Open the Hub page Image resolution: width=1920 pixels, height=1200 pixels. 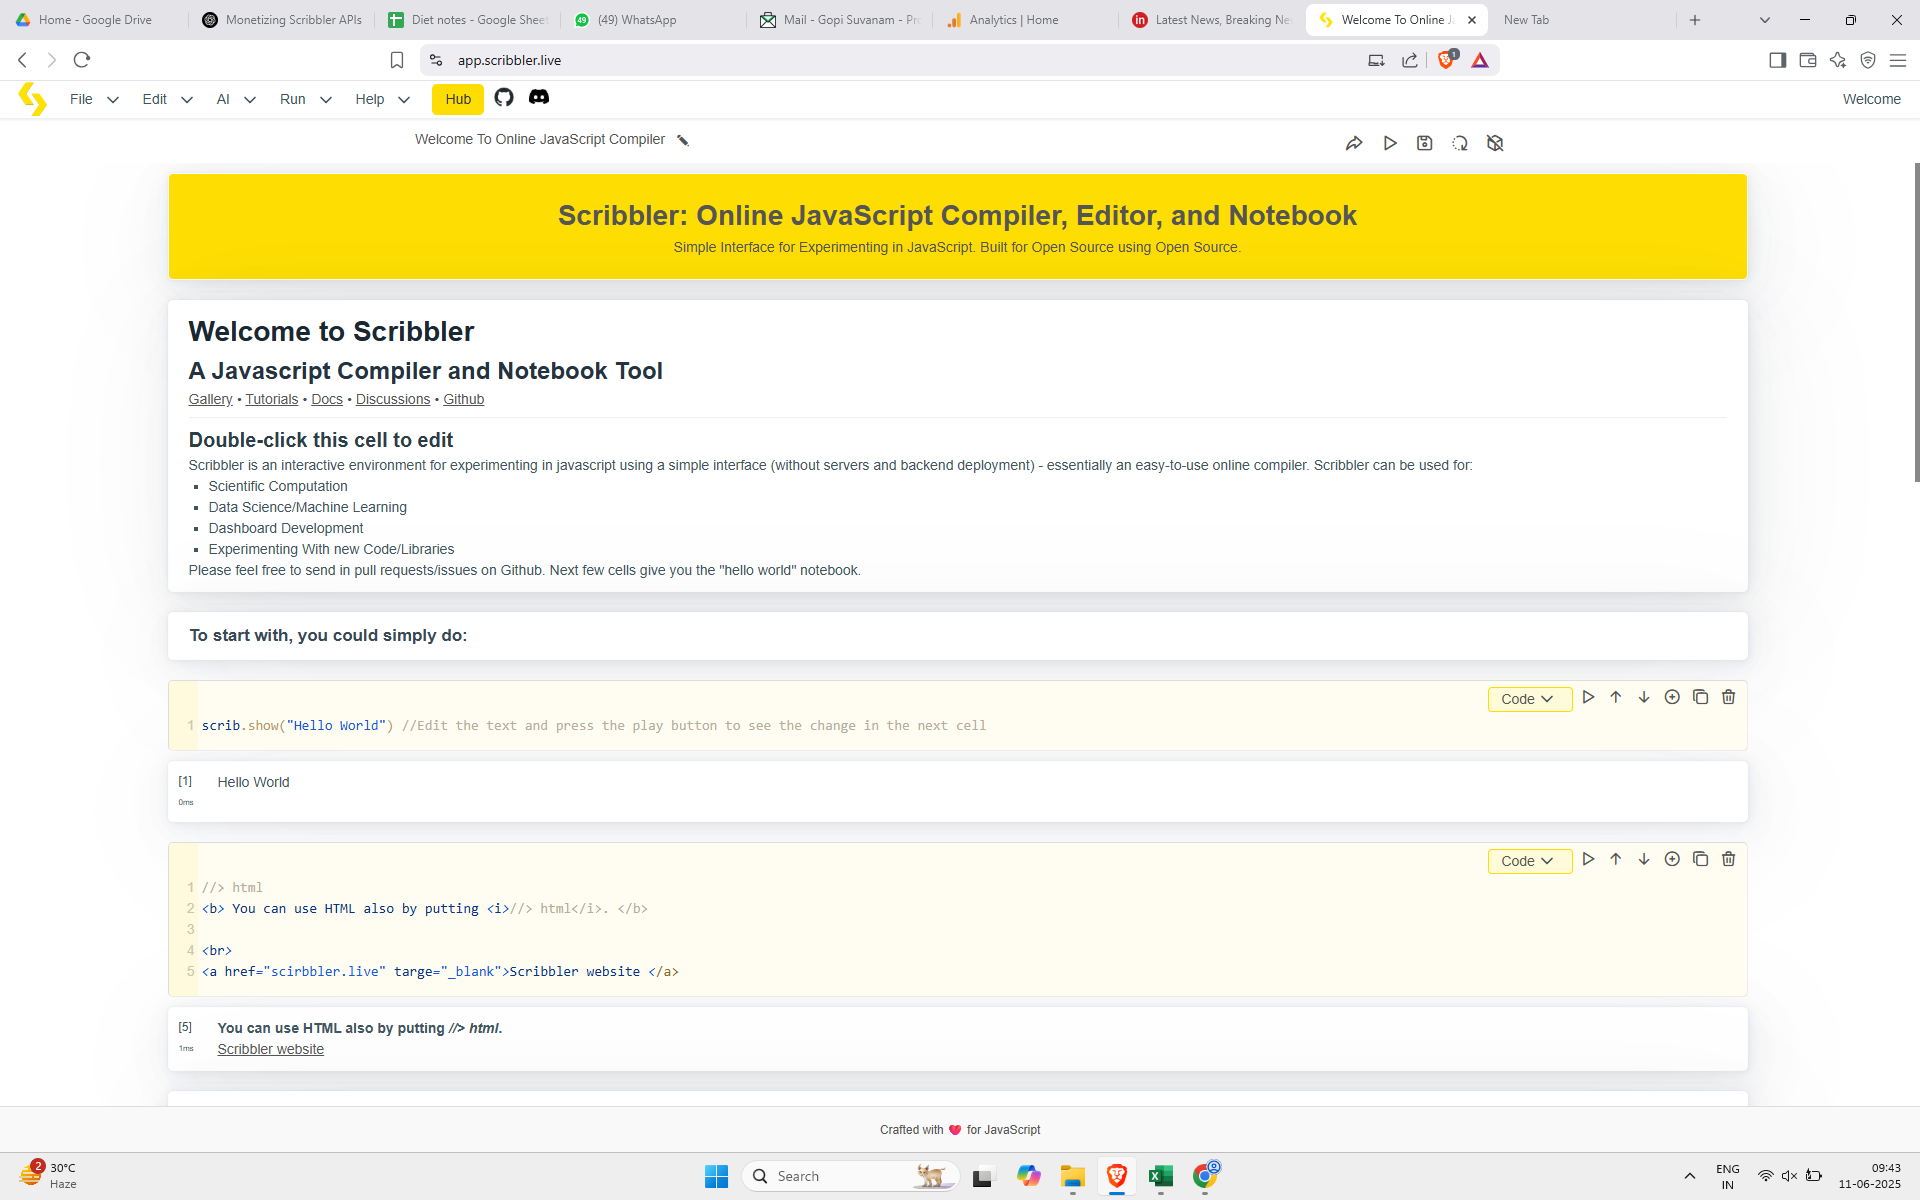coord(457,99)
